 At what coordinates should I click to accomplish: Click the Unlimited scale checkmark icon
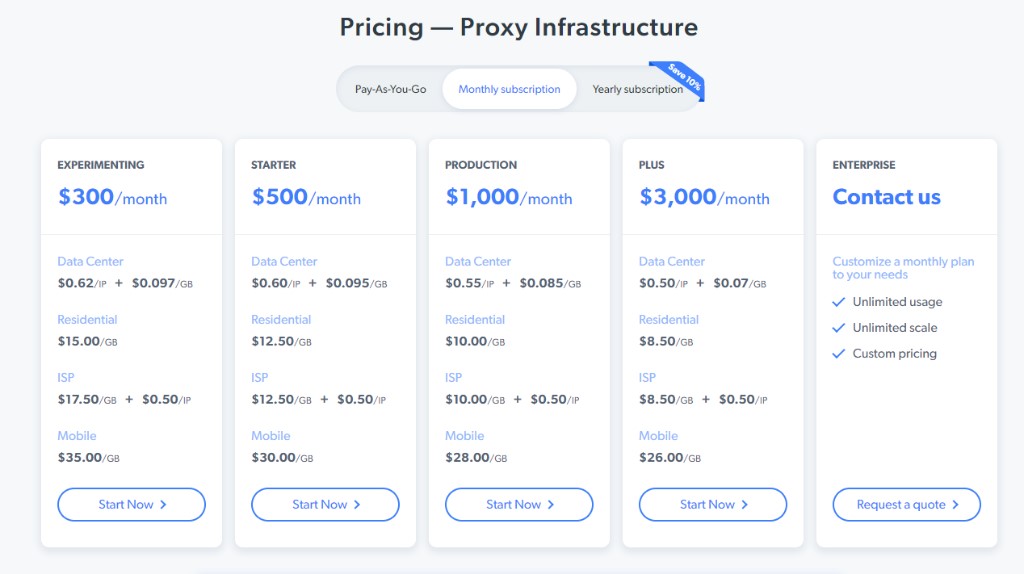tap(839, 328)
